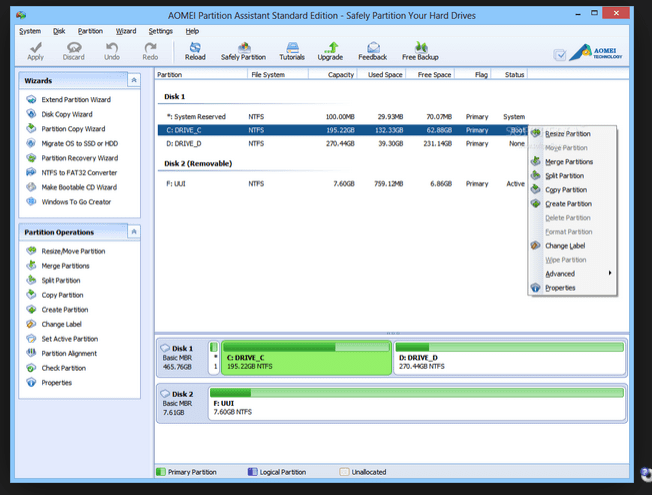This screenshot has height=495, width=652.
Task: Collapse the Partition Operations panel
Action: [133, 231]
